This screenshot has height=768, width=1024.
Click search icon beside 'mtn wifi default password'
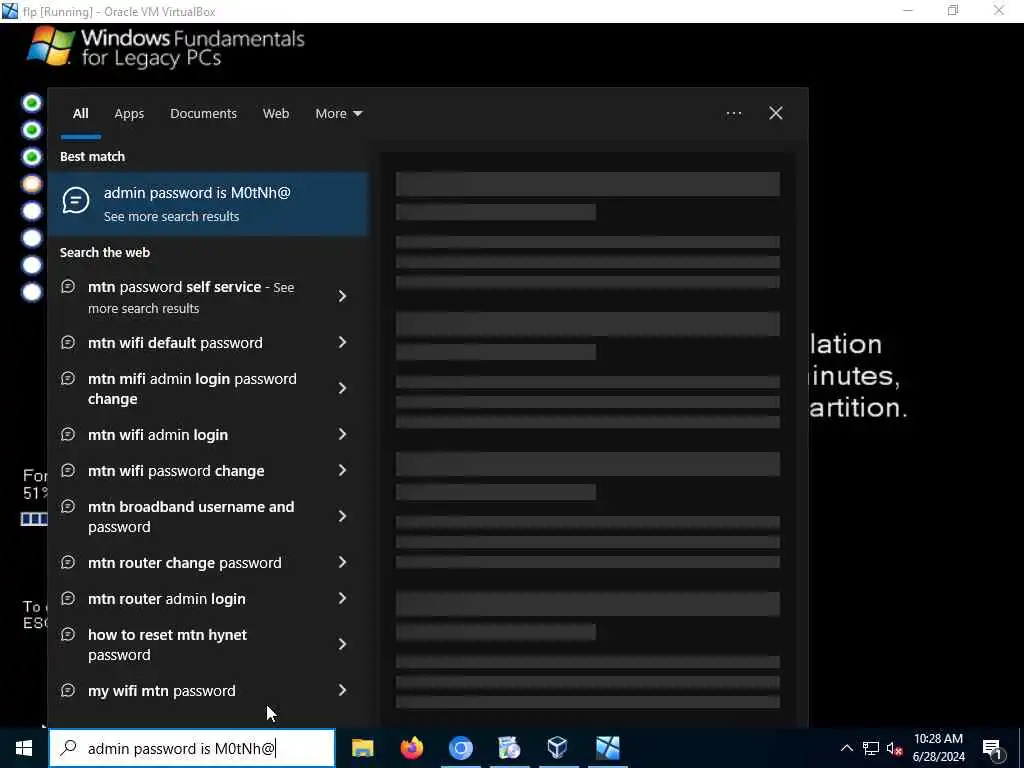click(x=68, y=342)
